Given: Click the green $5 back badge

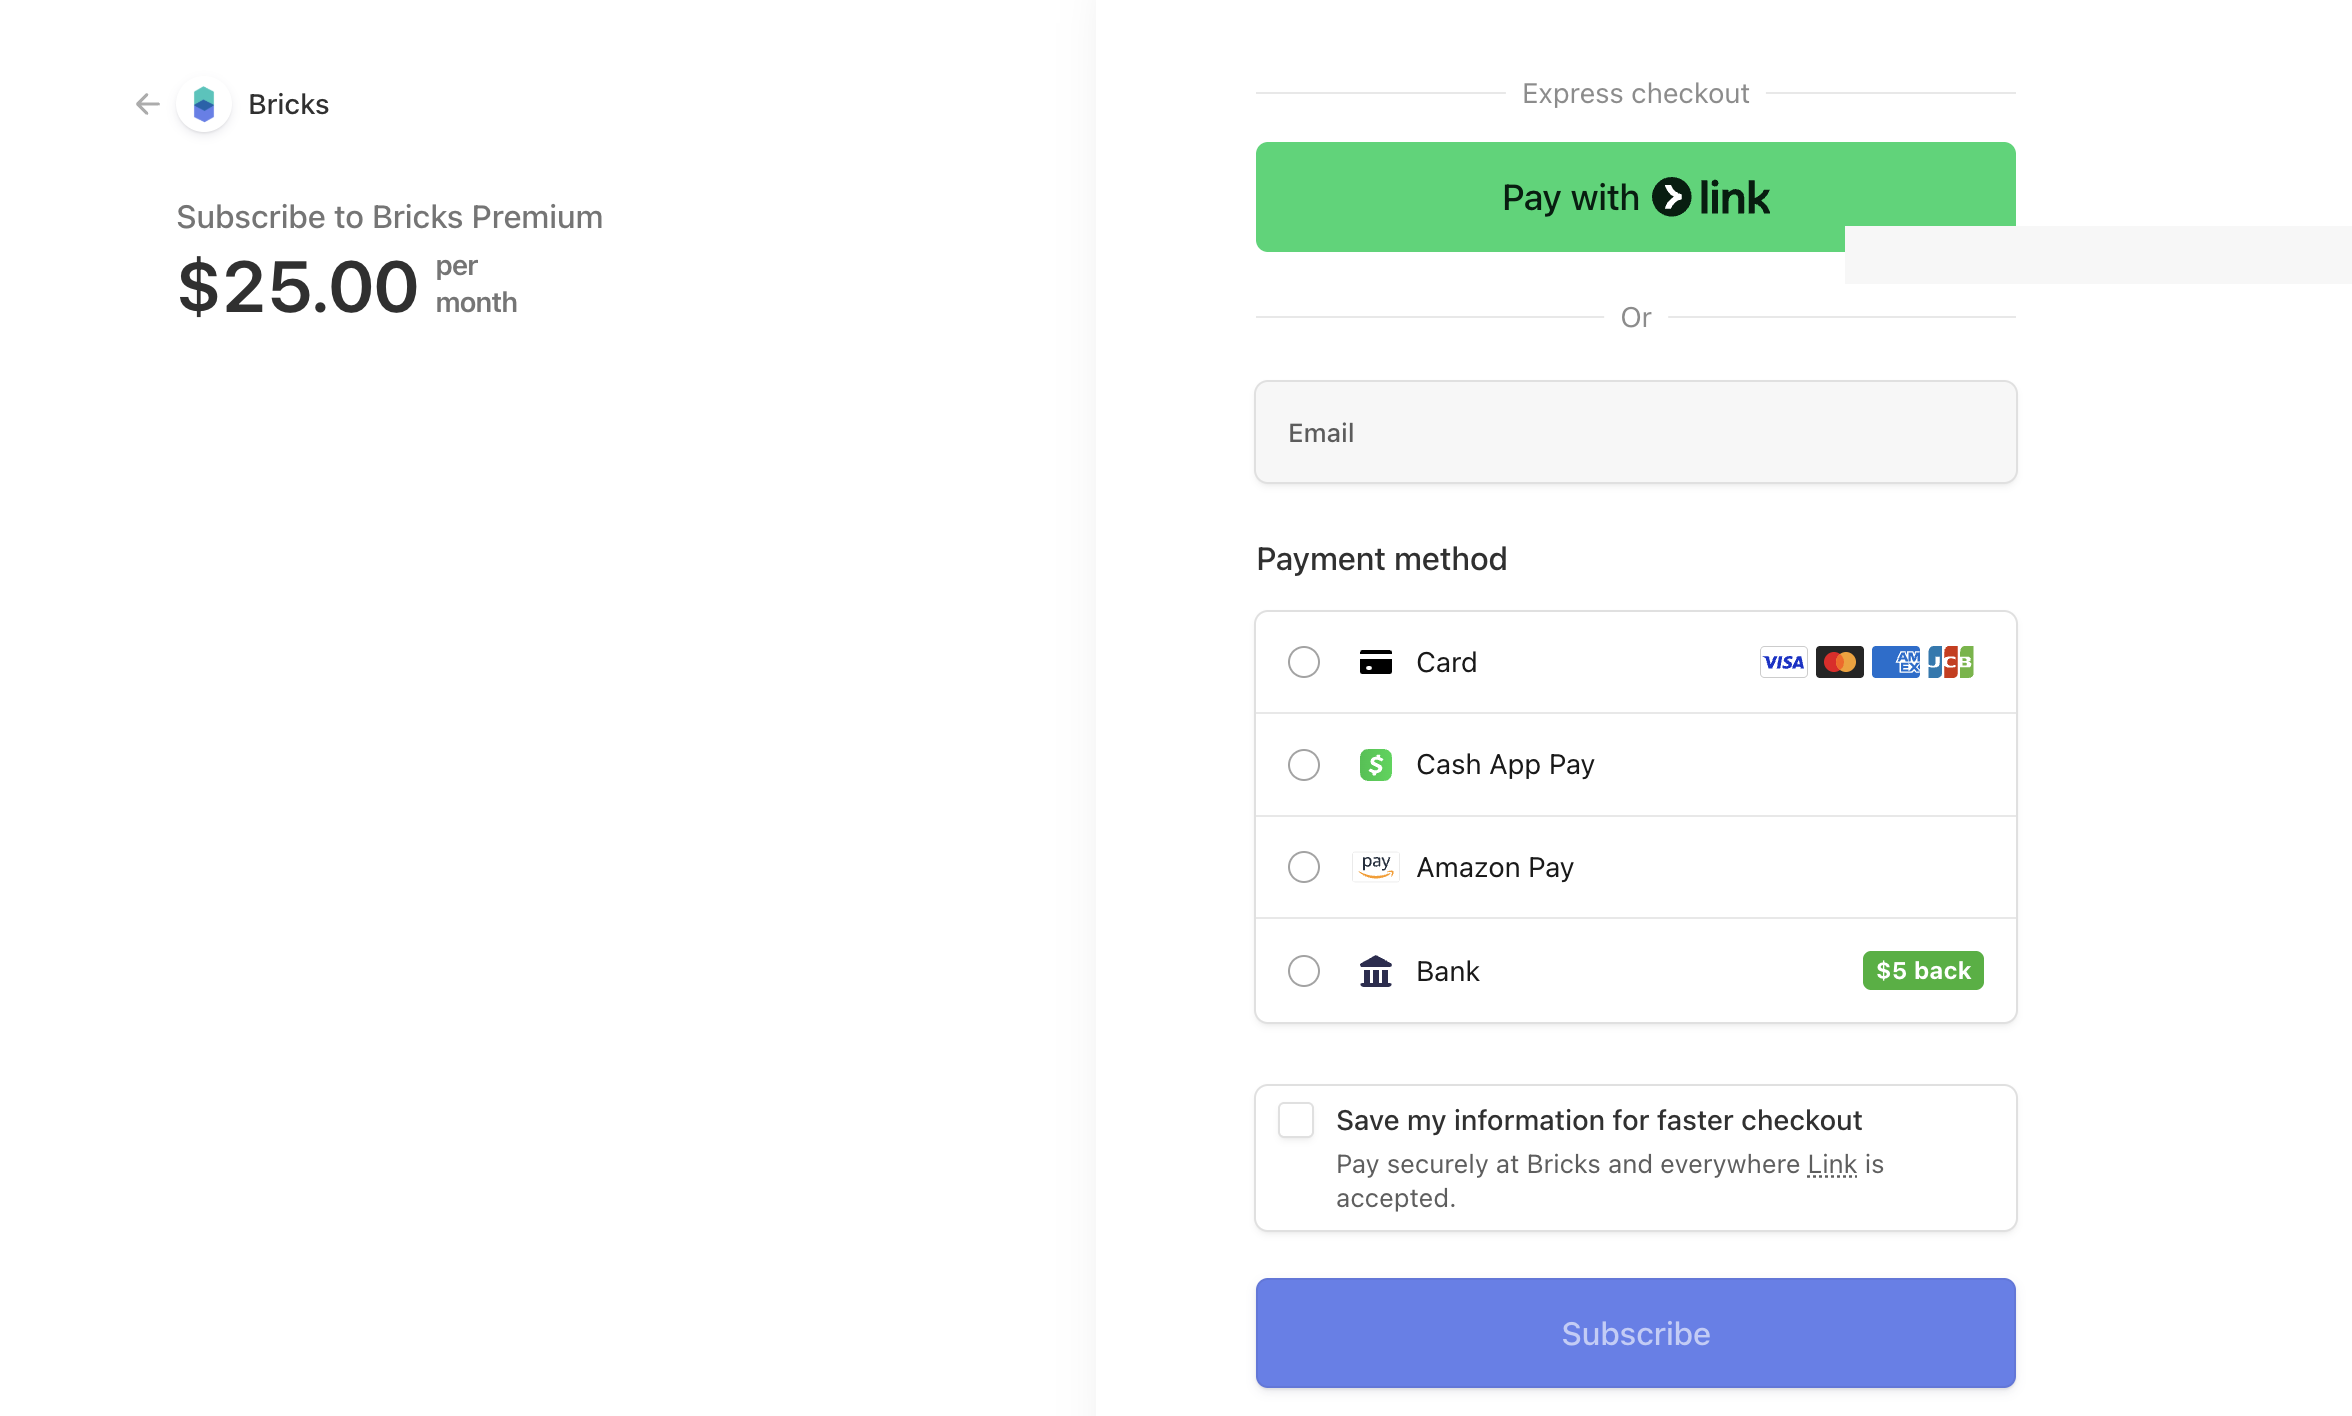Looking at the screenshot, I should point(1922,970).
